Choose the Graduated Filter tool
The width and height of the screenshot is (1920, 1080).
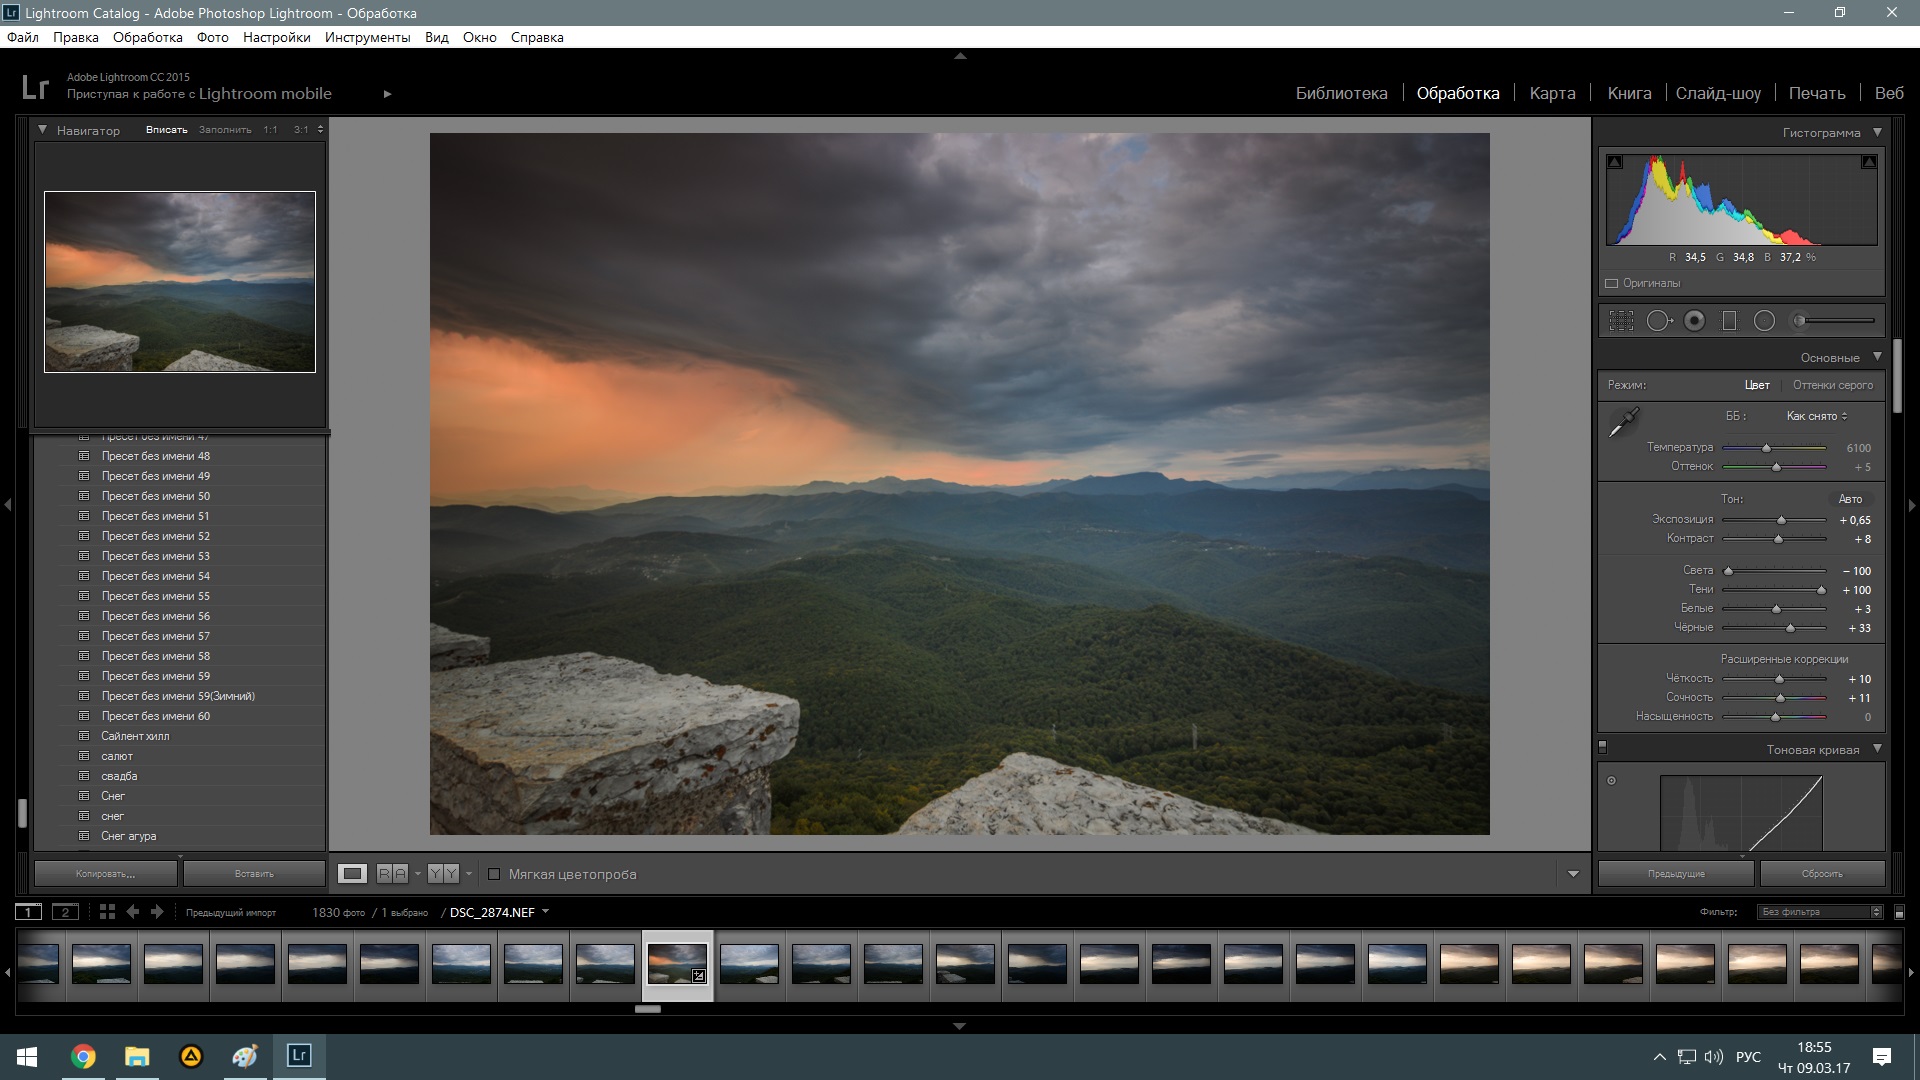click(x=1729, y=321)
